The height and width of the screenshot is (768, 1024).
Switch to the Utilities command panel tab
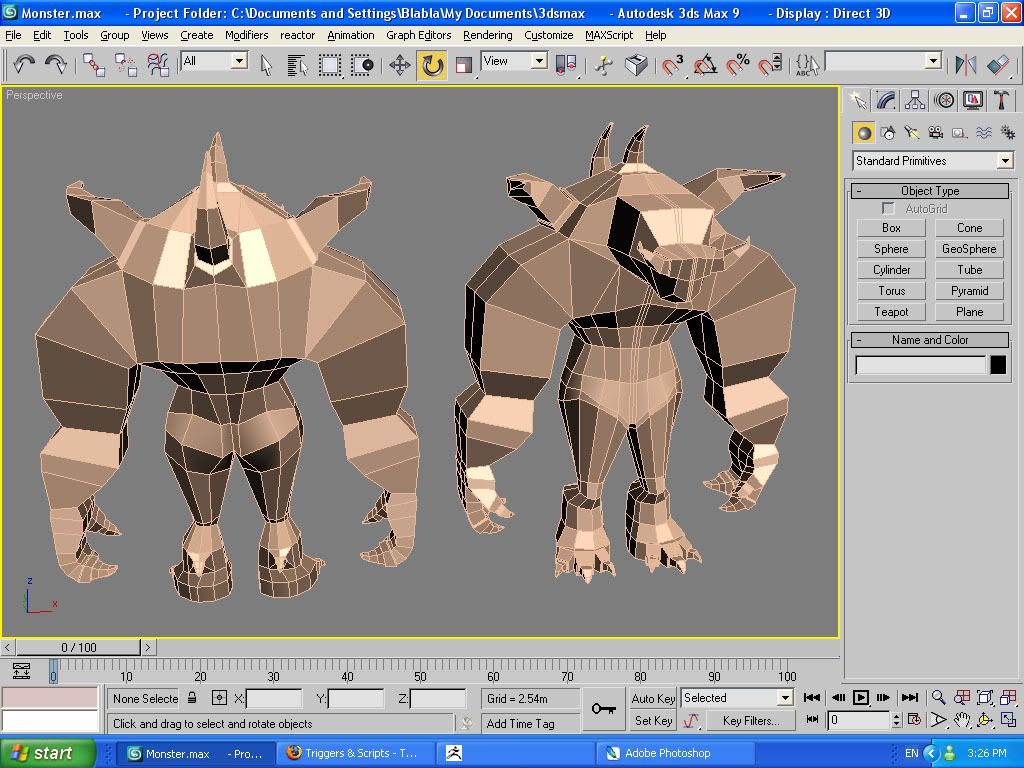[1001, 100]
